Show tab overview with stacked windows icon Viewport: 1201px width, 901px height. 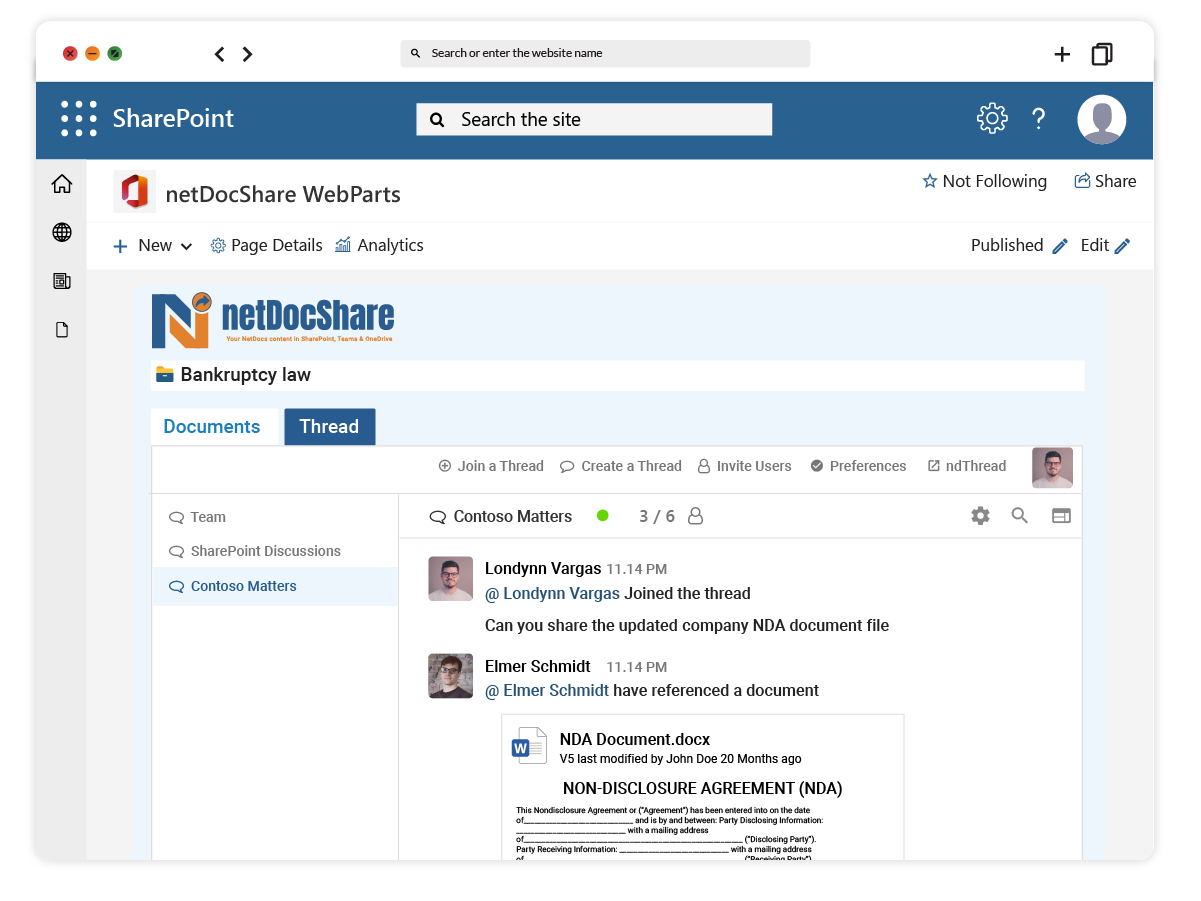tap(1102, 54)
